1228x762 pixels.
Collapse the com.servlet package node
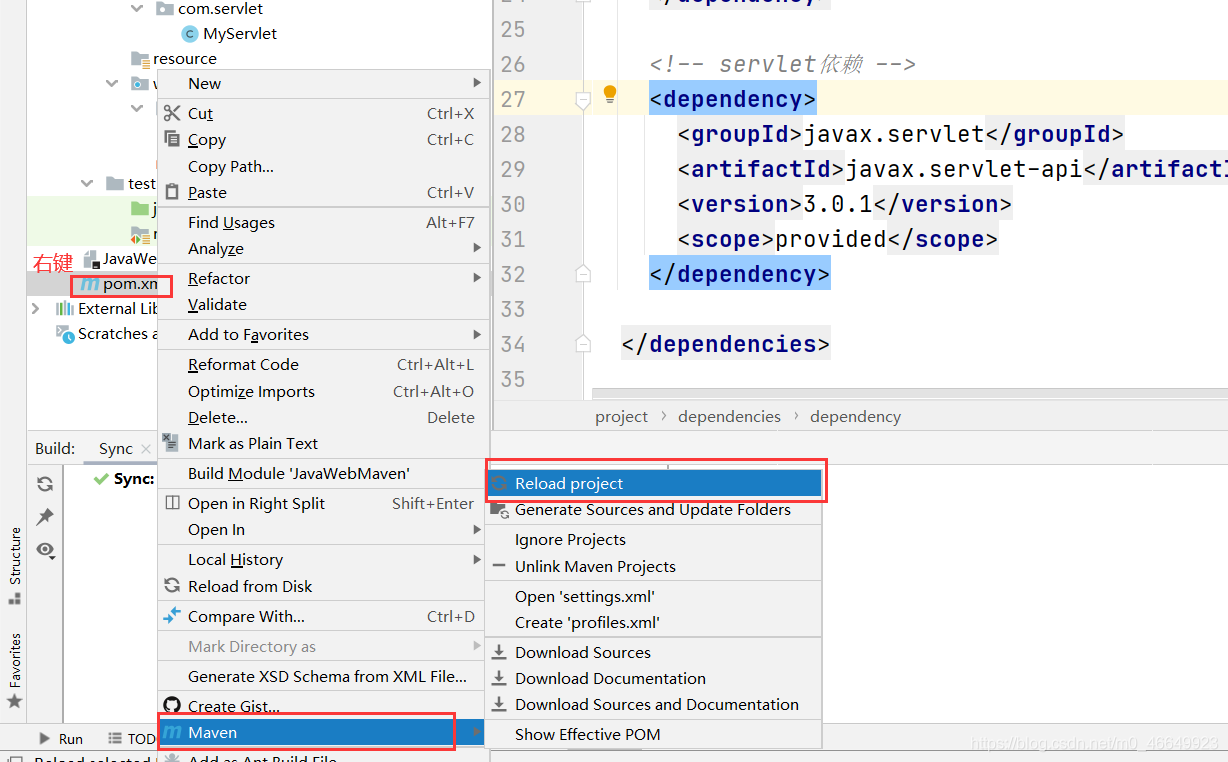pos(138,9)
